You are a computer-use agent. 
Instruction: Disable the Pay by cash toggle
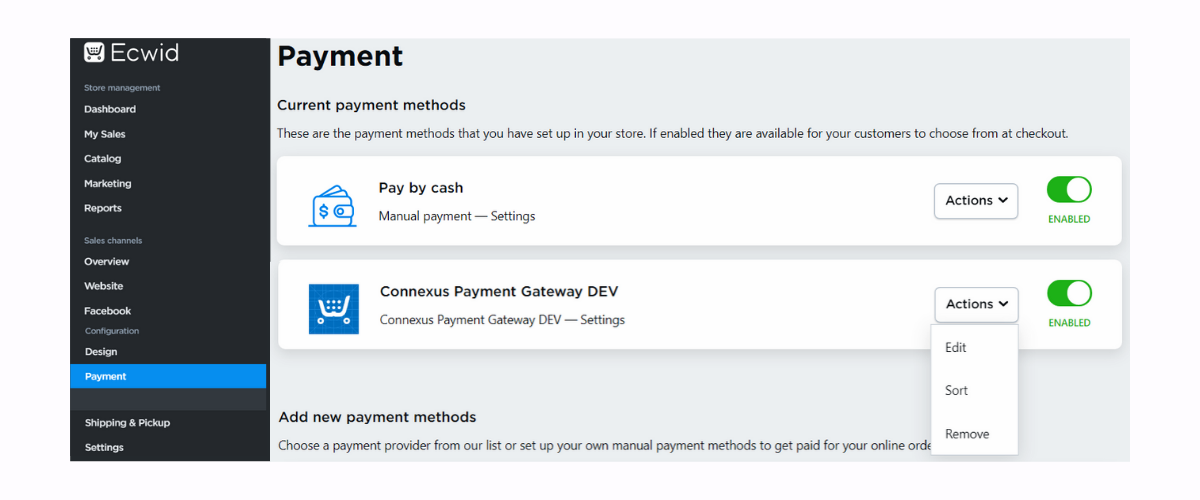(1069, 190)
